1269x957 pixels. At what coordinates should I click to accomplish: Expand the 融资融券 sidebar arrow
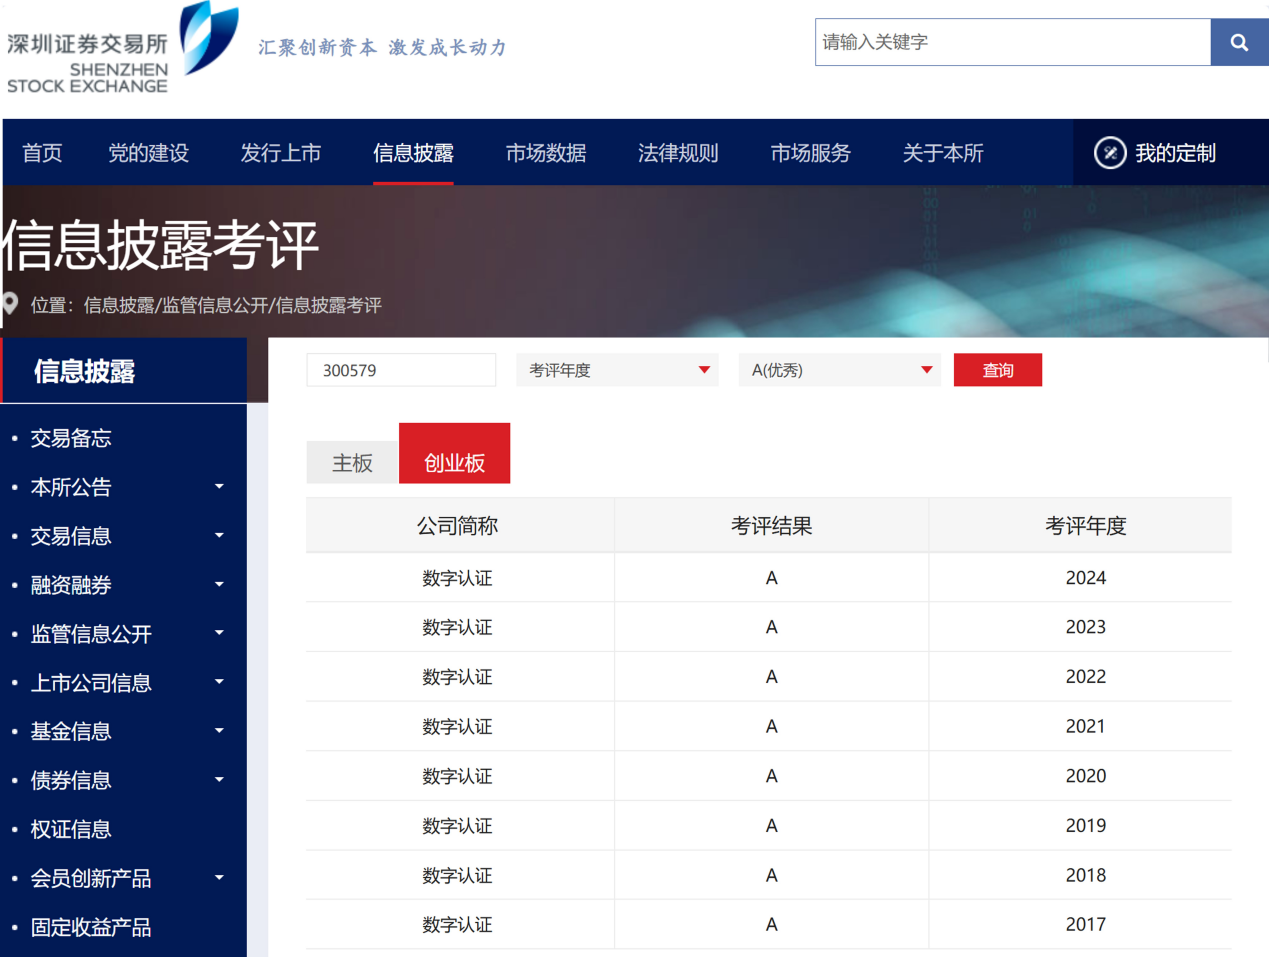(219, 585)
